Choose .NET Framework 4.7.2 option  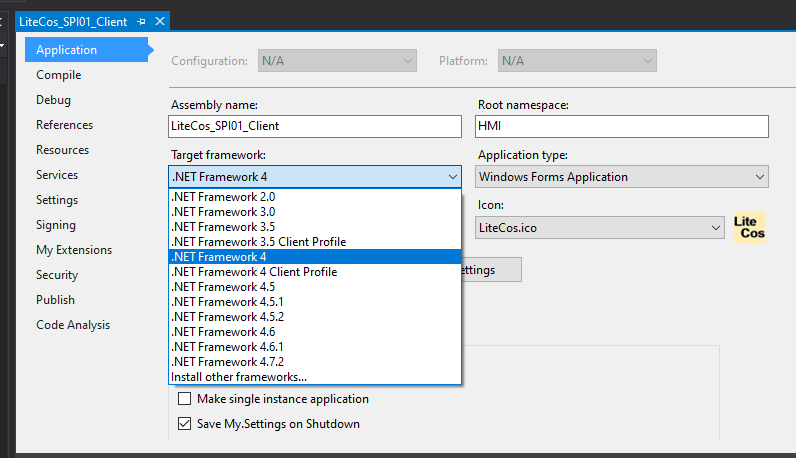point(315,362)
